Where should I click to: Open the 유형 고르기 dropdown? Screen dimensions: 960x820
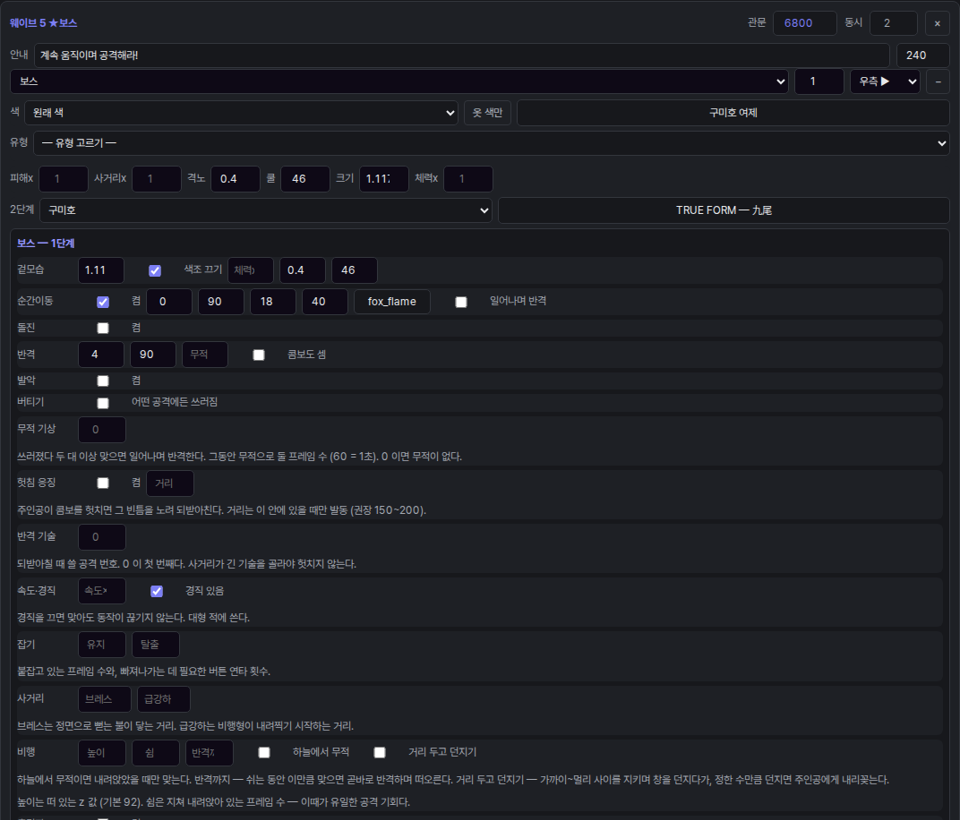pyautogui.click(x=491, y=143)
